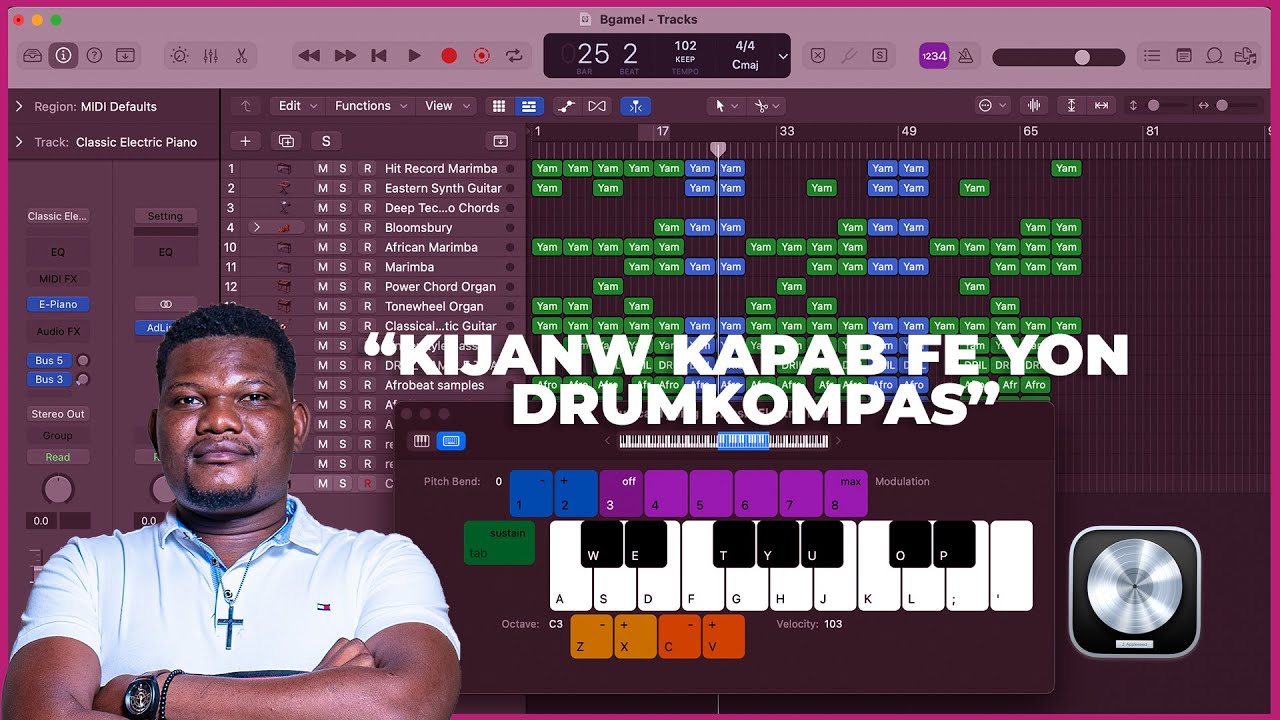
Task: Open the Audio FX slot
Action: coord(58,331)
